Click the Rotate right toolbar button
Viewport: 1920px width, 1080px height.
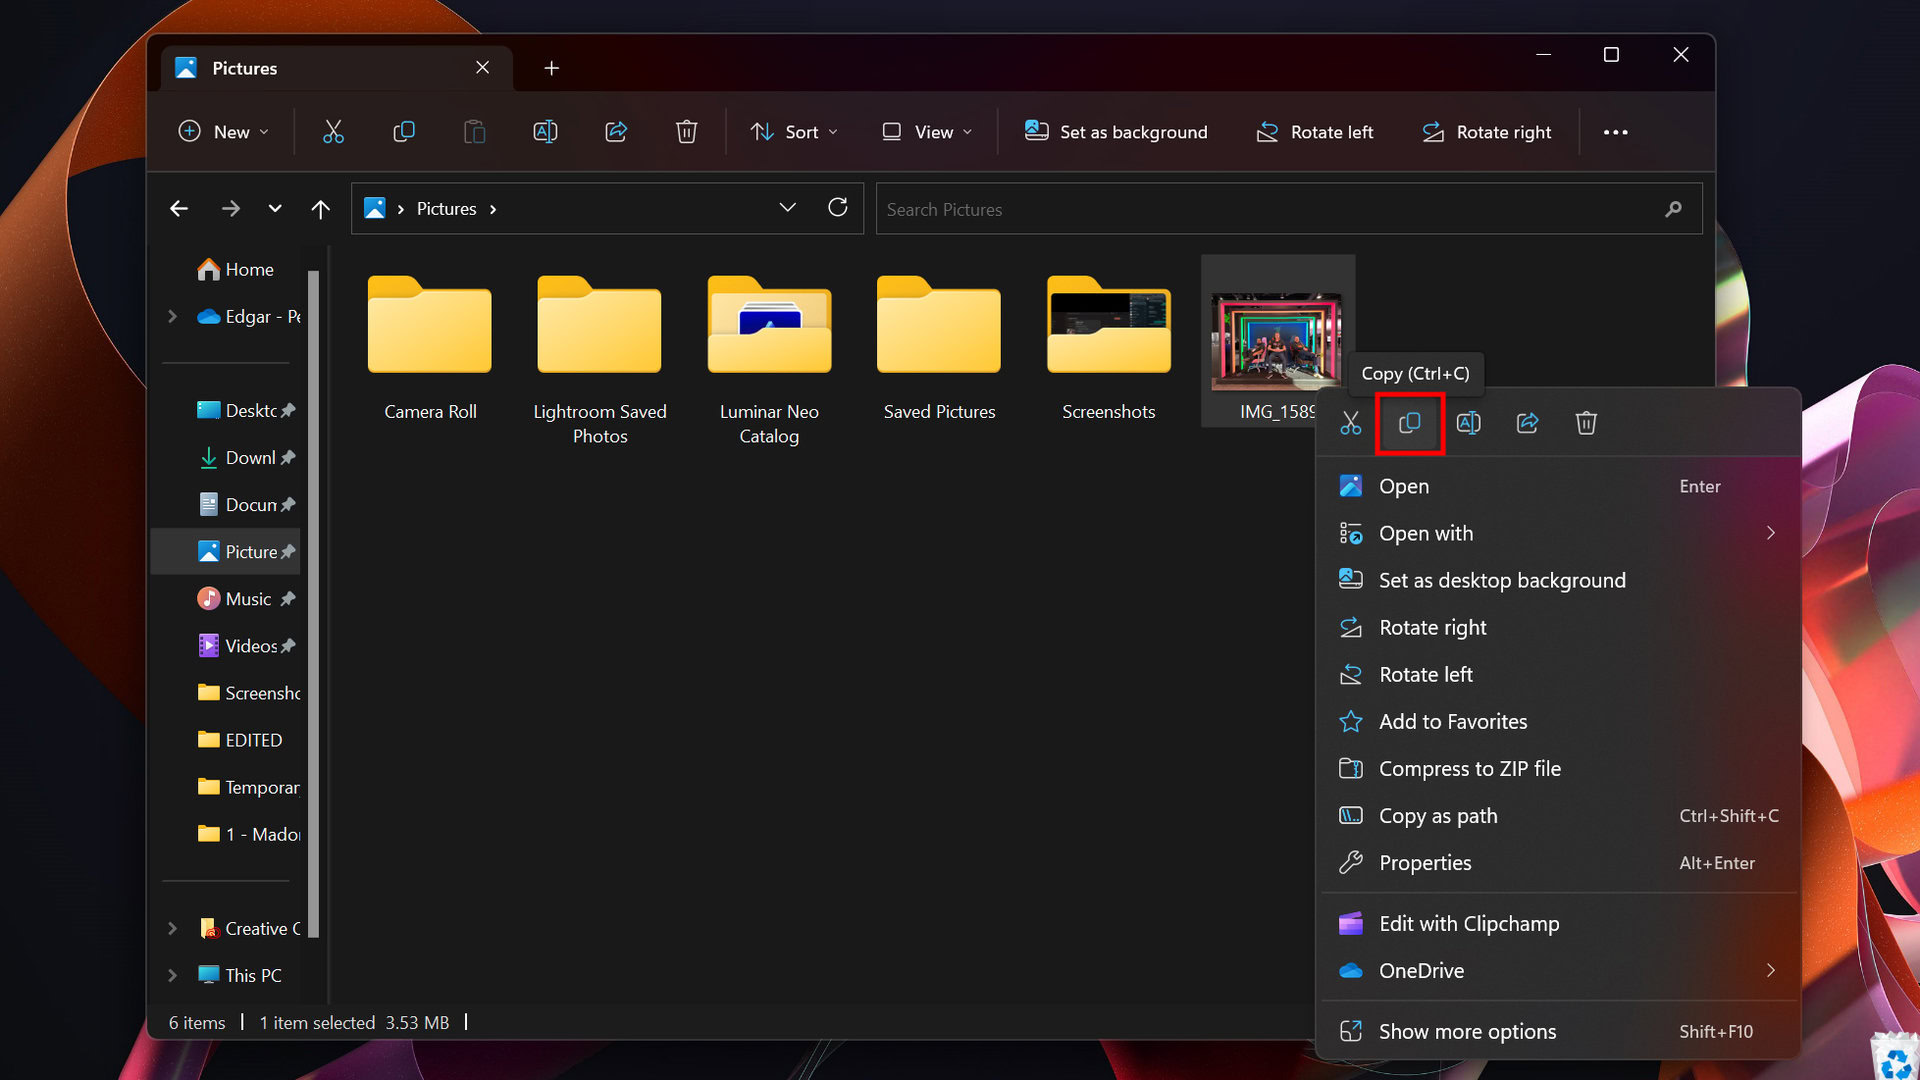[x=1487, y=132]
